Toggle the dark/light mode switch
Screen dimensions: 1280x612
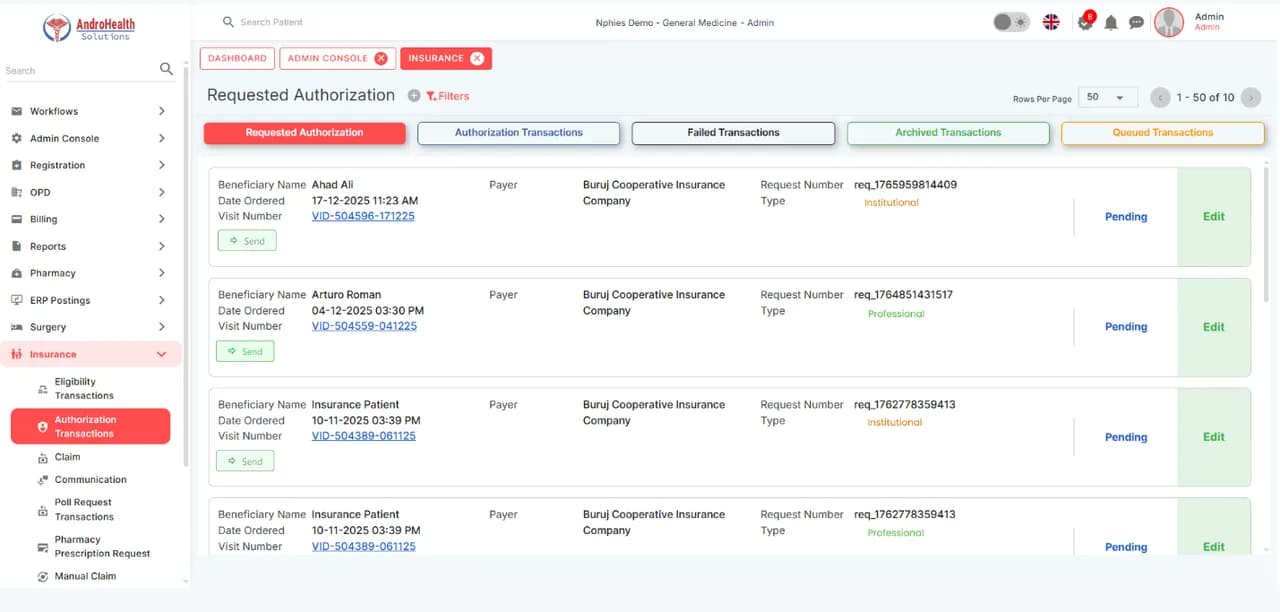point(1011,22)
